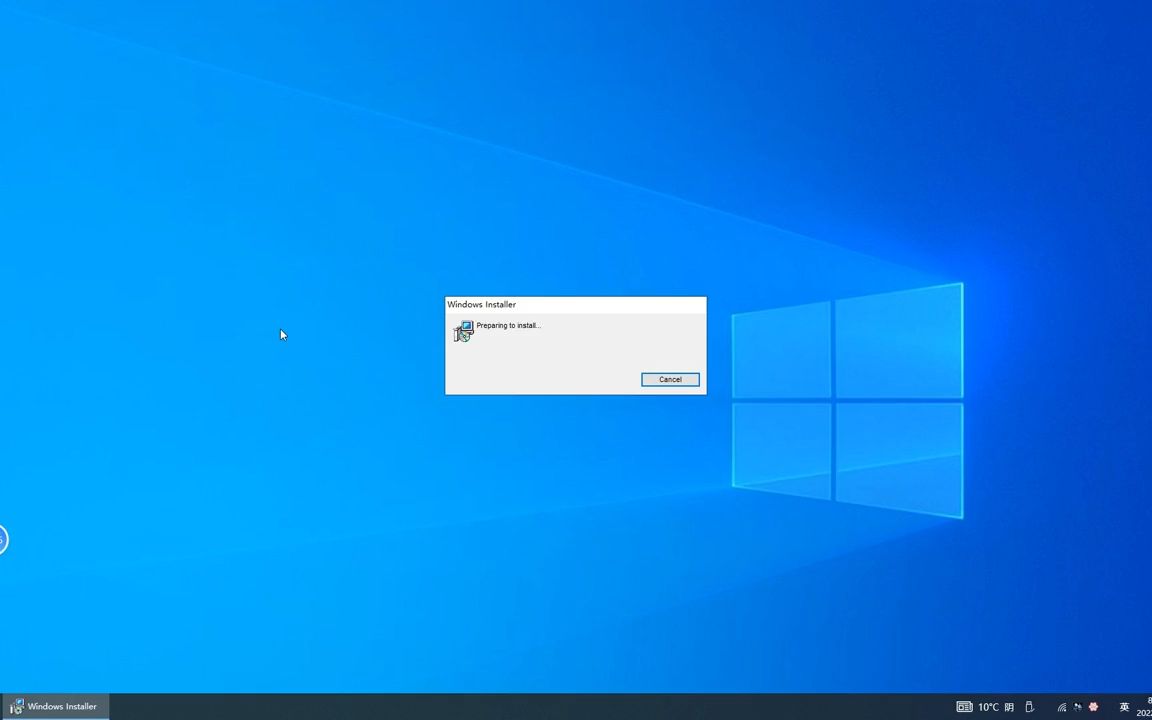Cancel the Windows Installer preparation
The image size is (1152, 720).
670,379
